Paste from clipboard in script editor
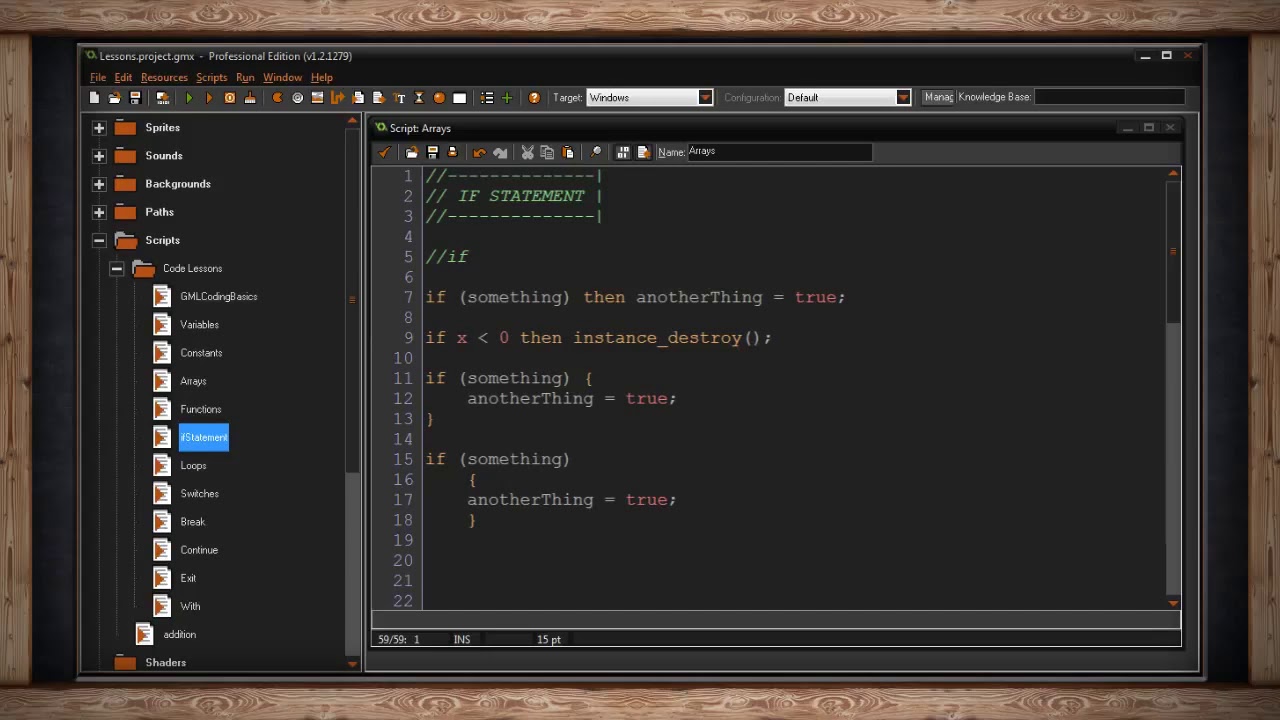The image size is (1280, 720). 568,152
